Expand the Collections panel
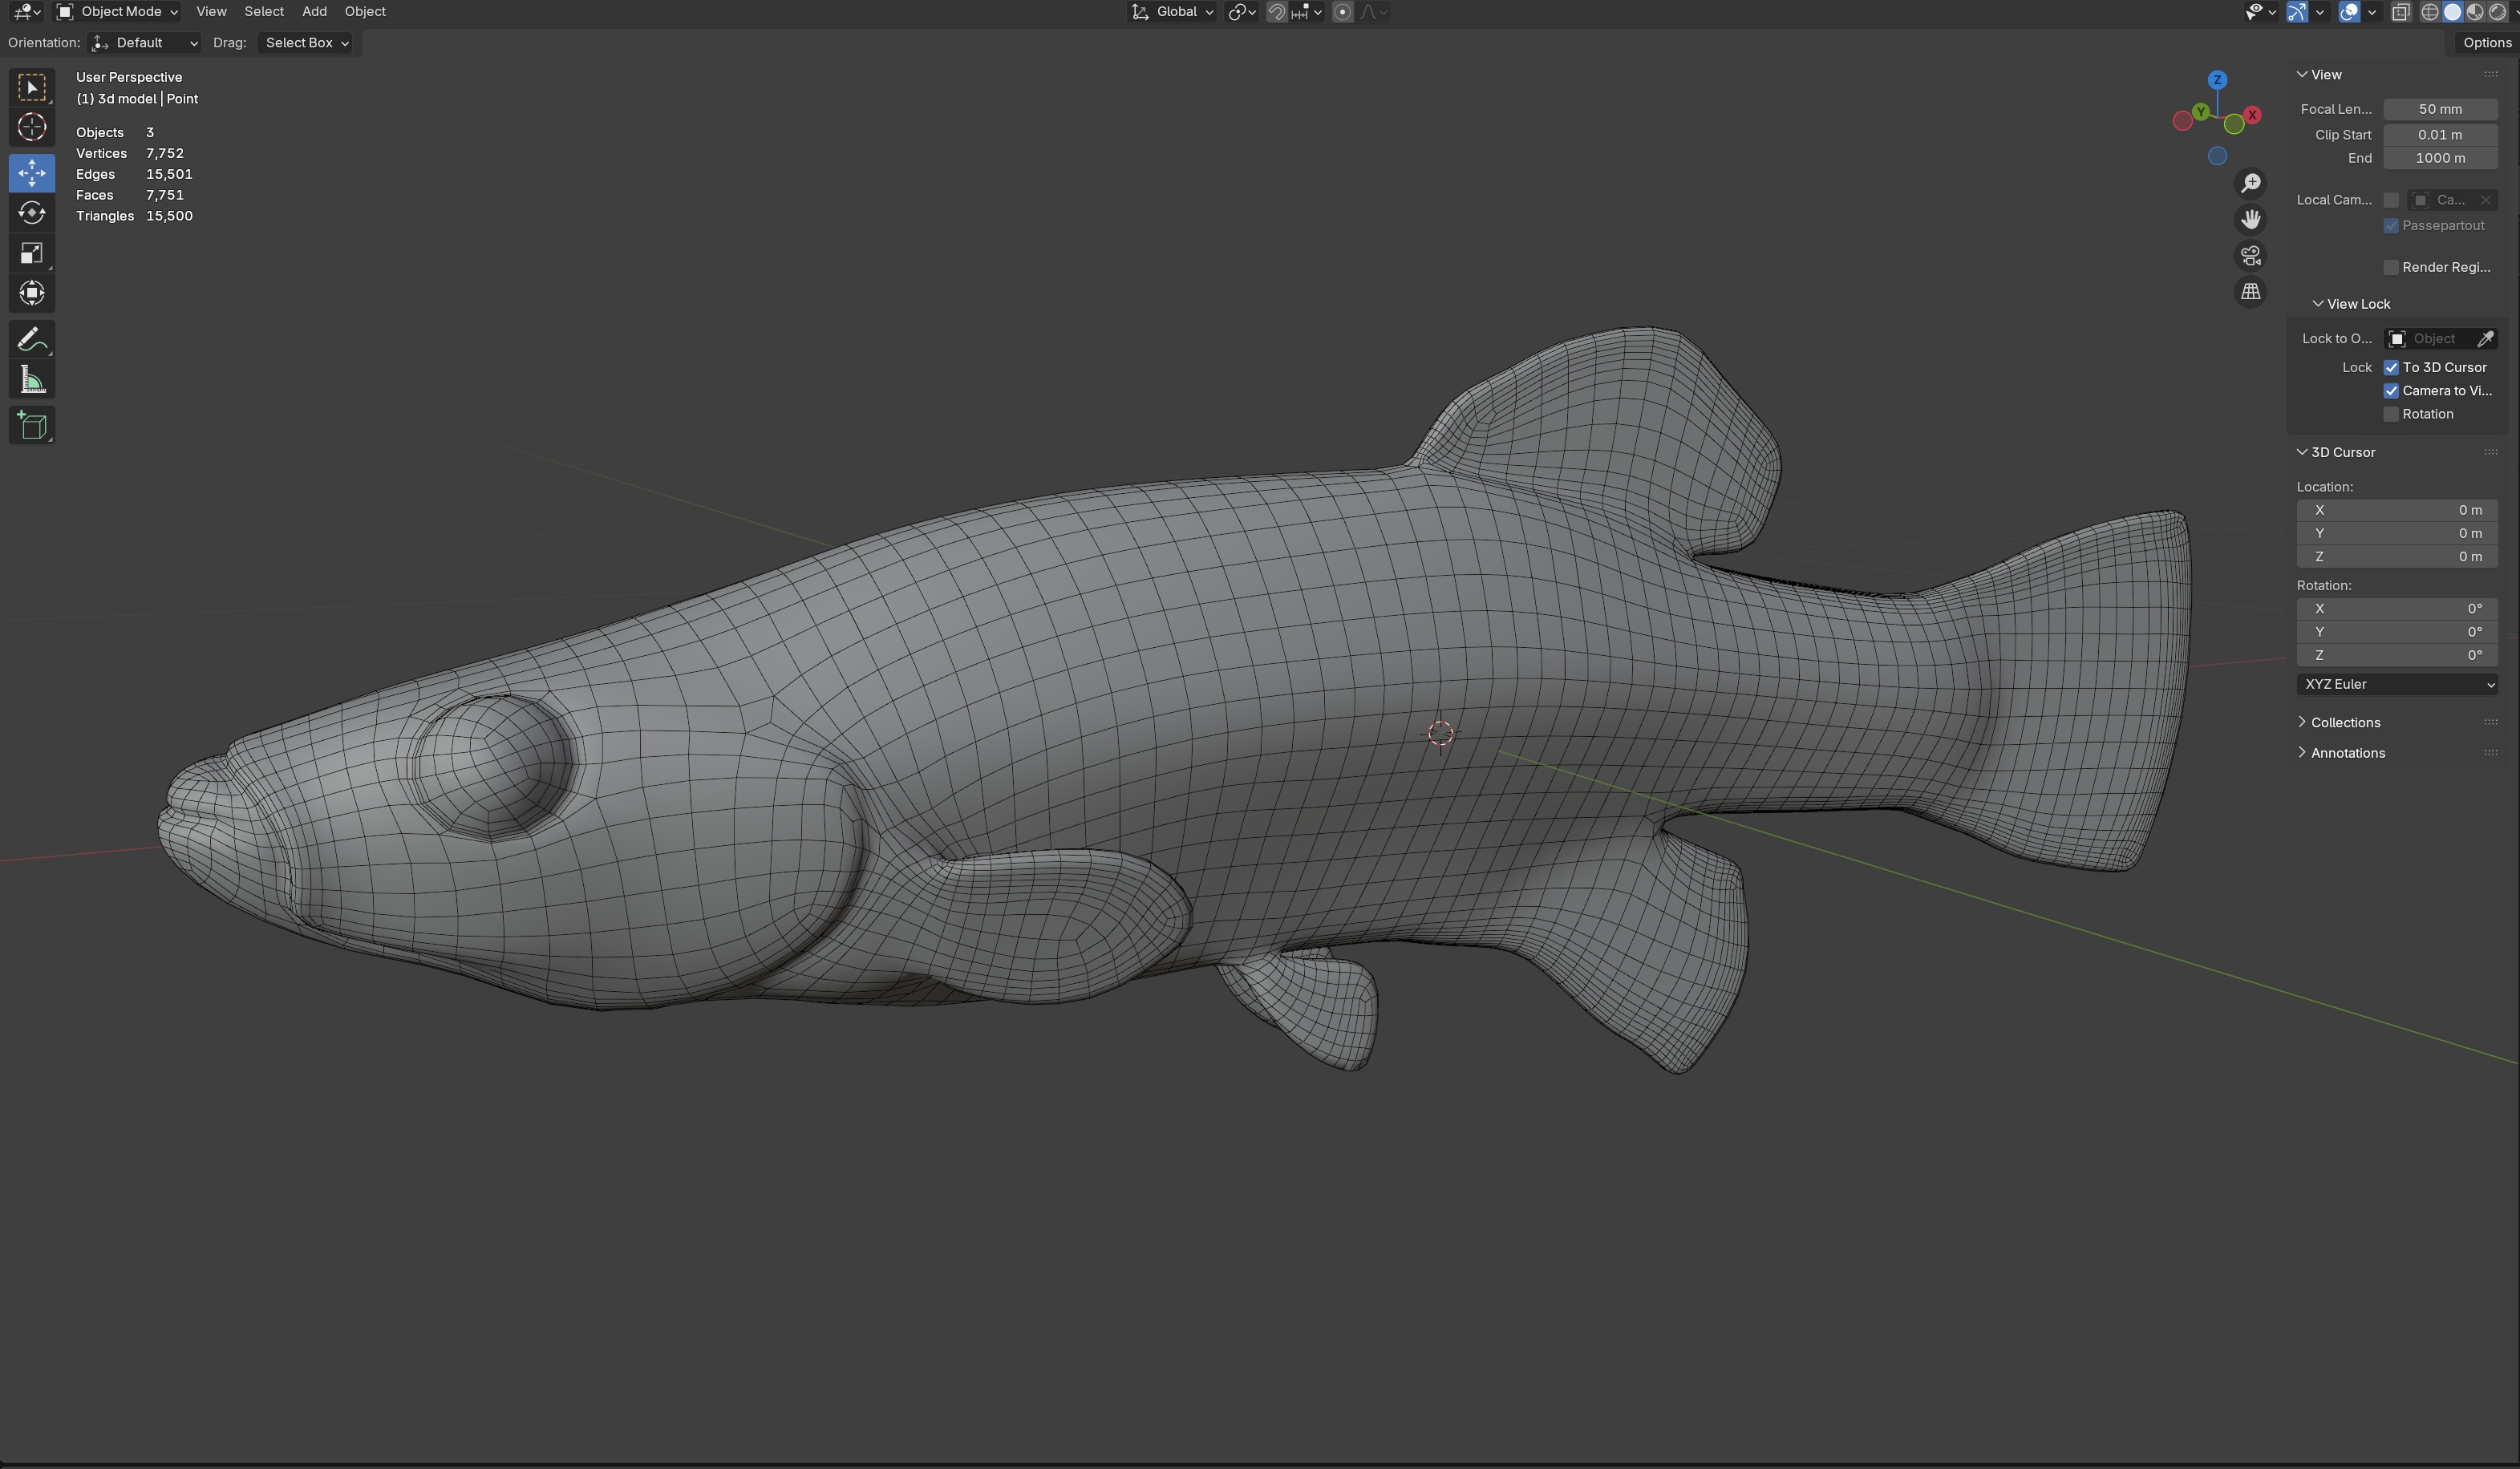This screenshot has height=1469, width=2520. [x=2344, y=722]
